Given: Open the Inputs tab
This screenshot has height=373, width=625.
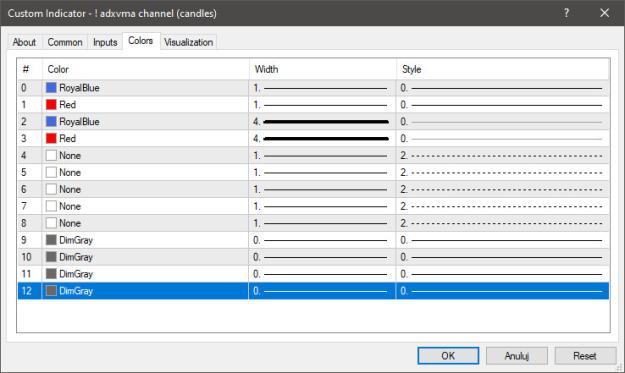Looking at the screenshot, I should (x=105, y=42).
